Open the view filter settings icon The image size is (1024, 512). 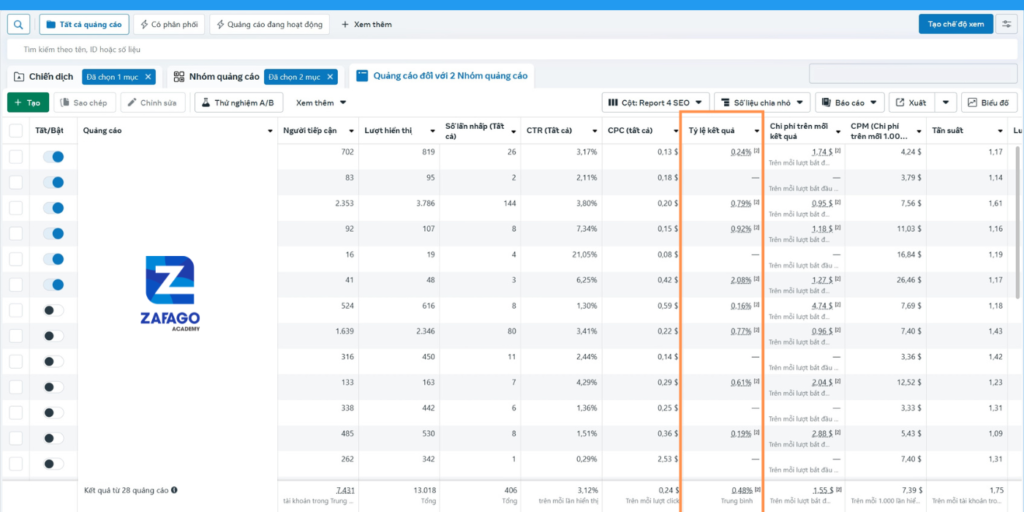click(1007, 25)
